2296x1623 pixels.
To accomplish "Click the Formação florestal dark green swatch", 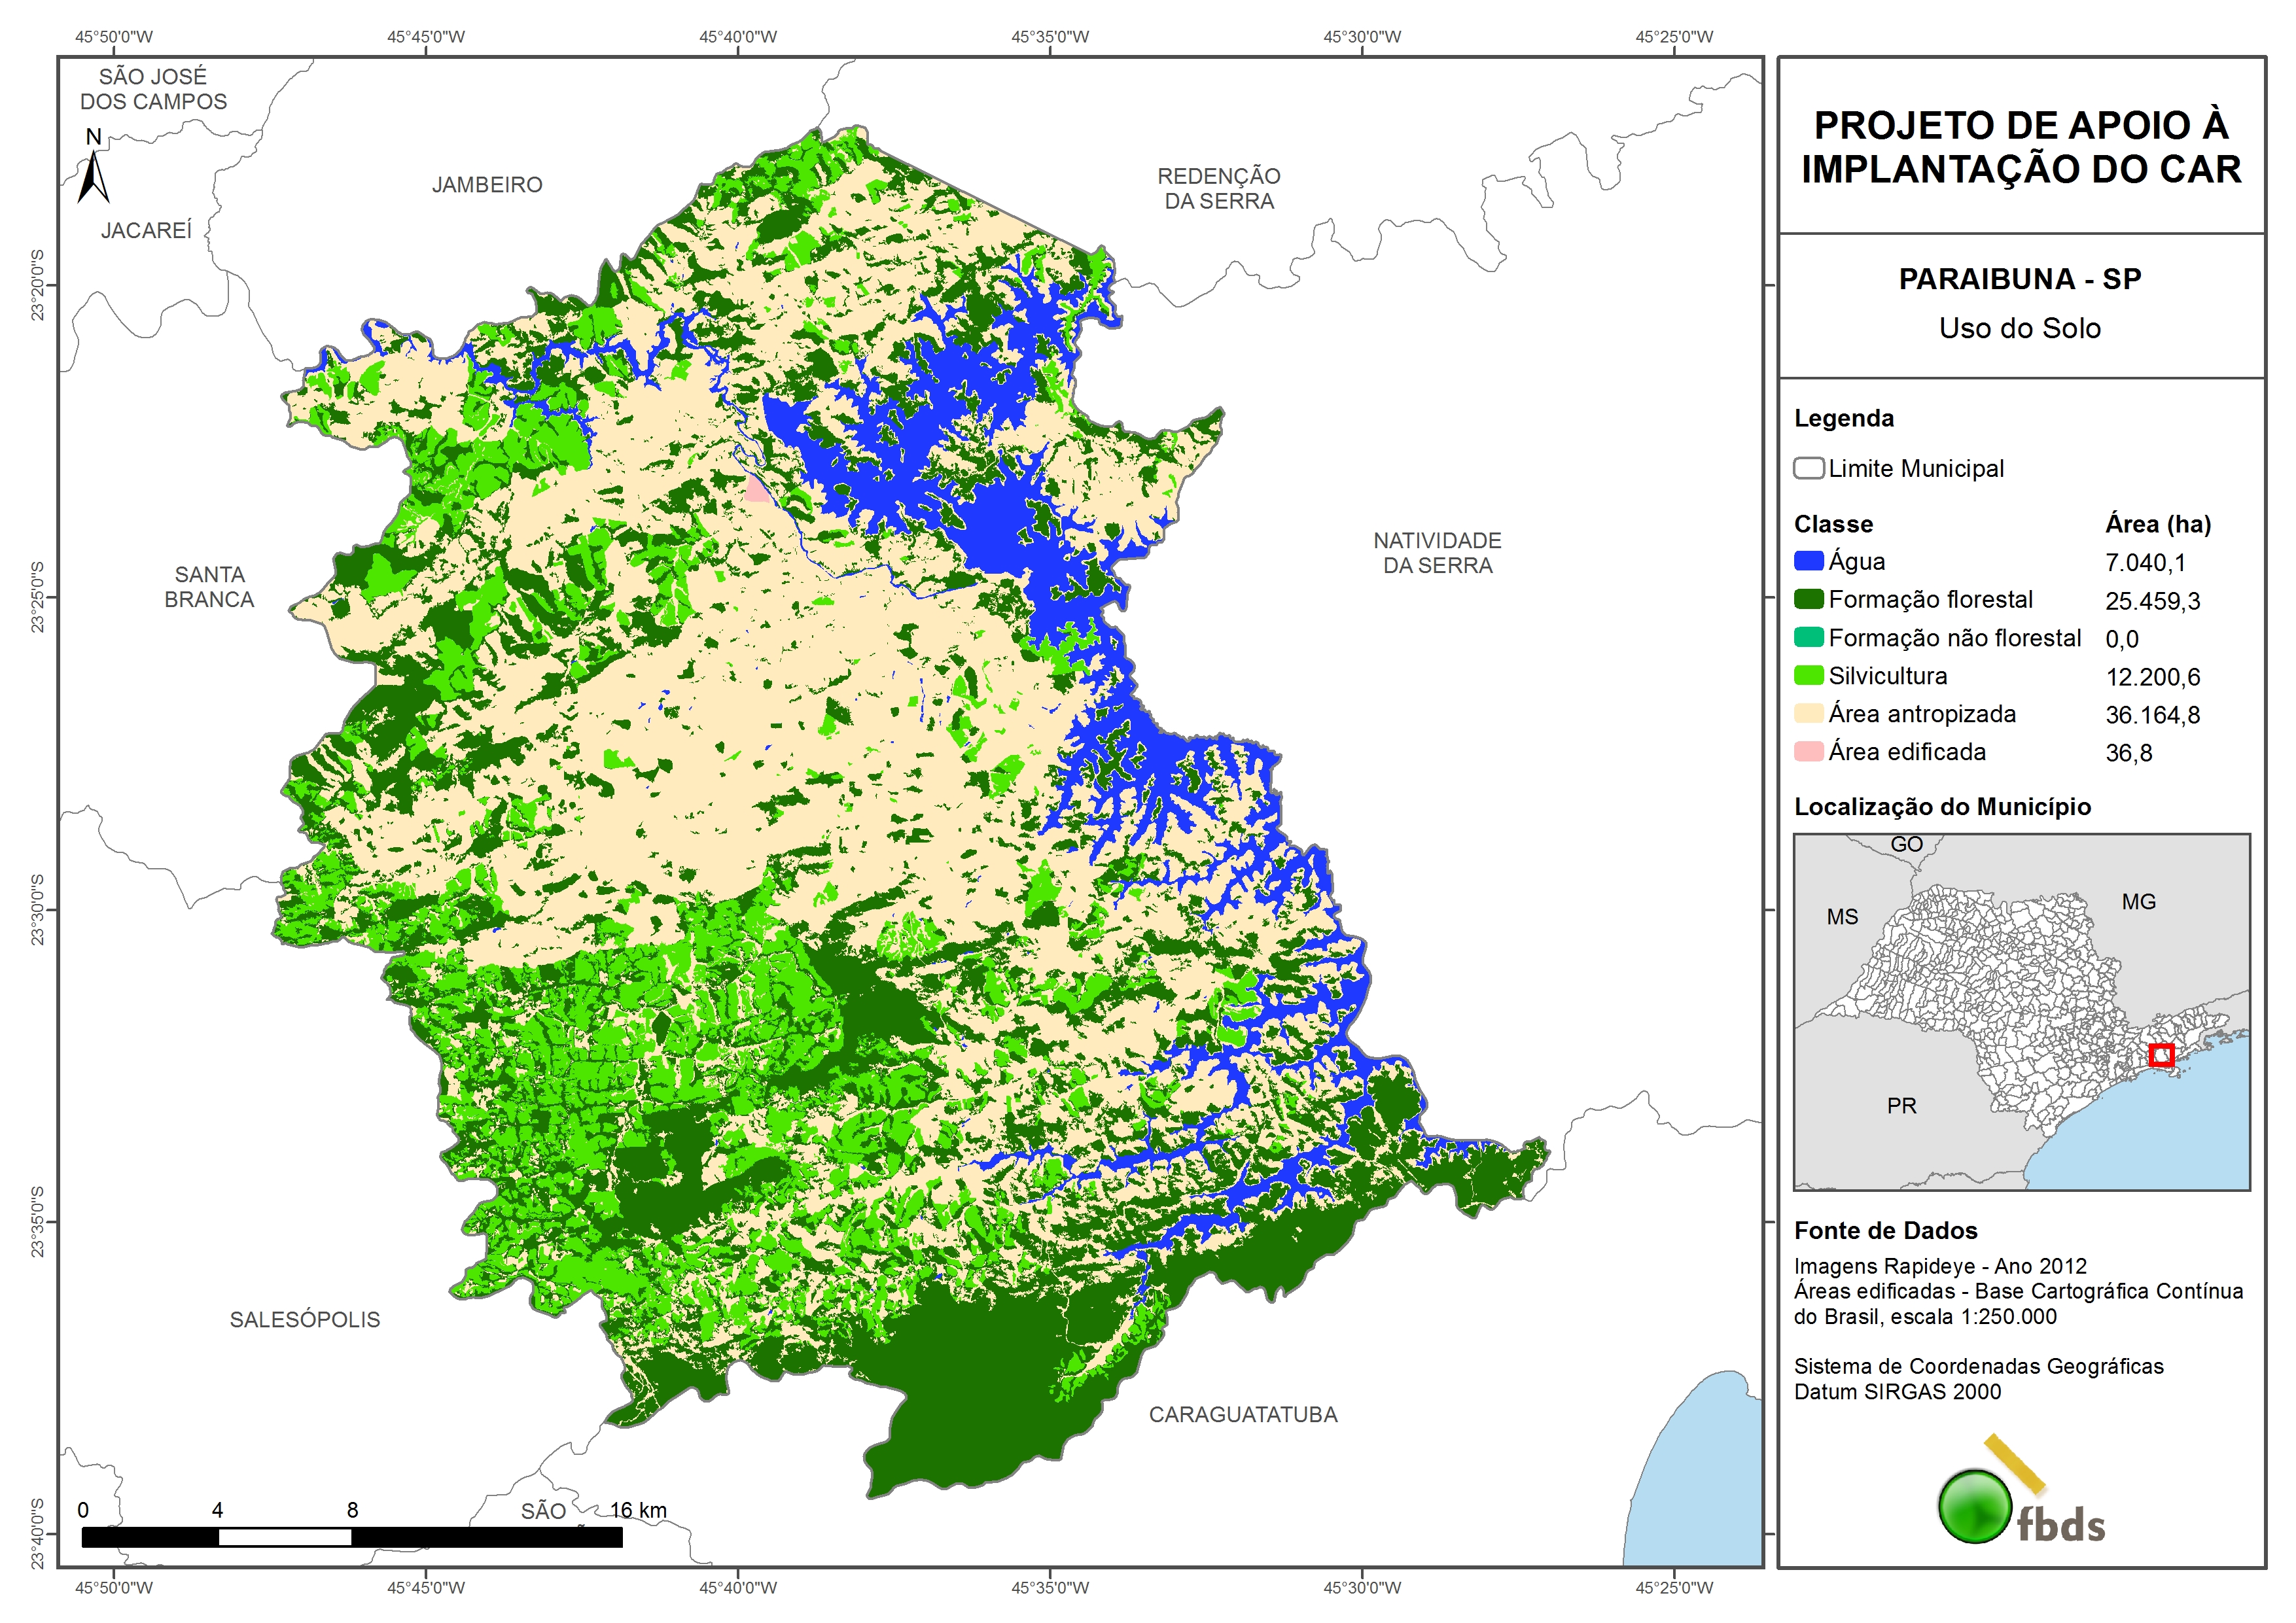I will [1808, 599].
